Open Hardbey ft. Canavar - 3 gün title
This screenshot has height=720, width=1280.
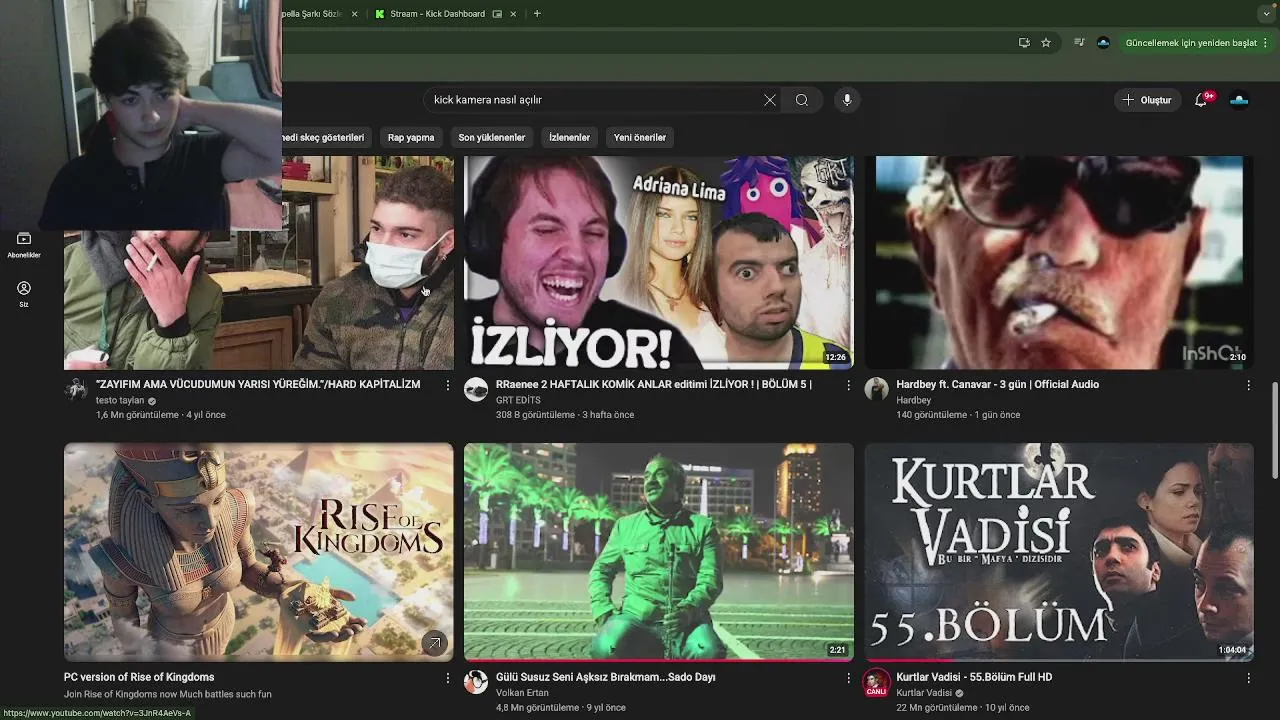(997, 385)
